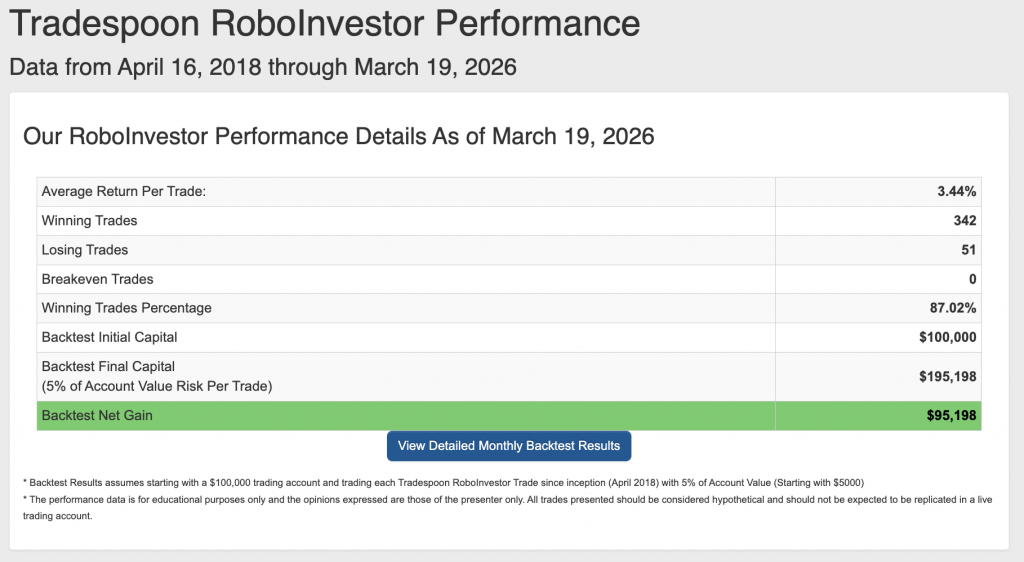
Task: Click the Tradespoon RoboInvestor Performance page title
Action: tap(322, 23)
